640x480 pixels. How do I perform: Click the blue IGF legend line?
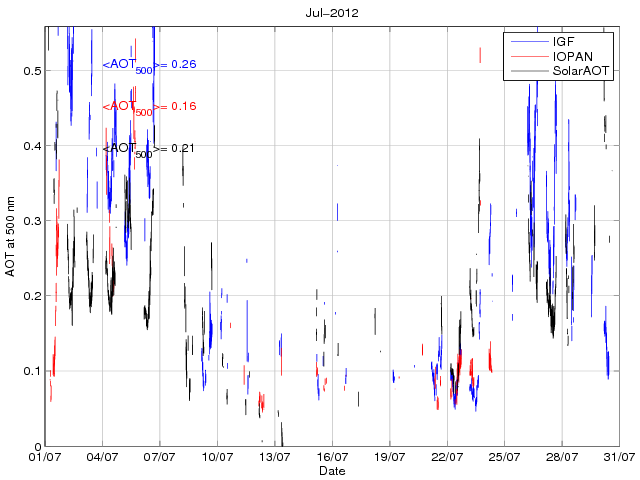[x=529, y=42]
